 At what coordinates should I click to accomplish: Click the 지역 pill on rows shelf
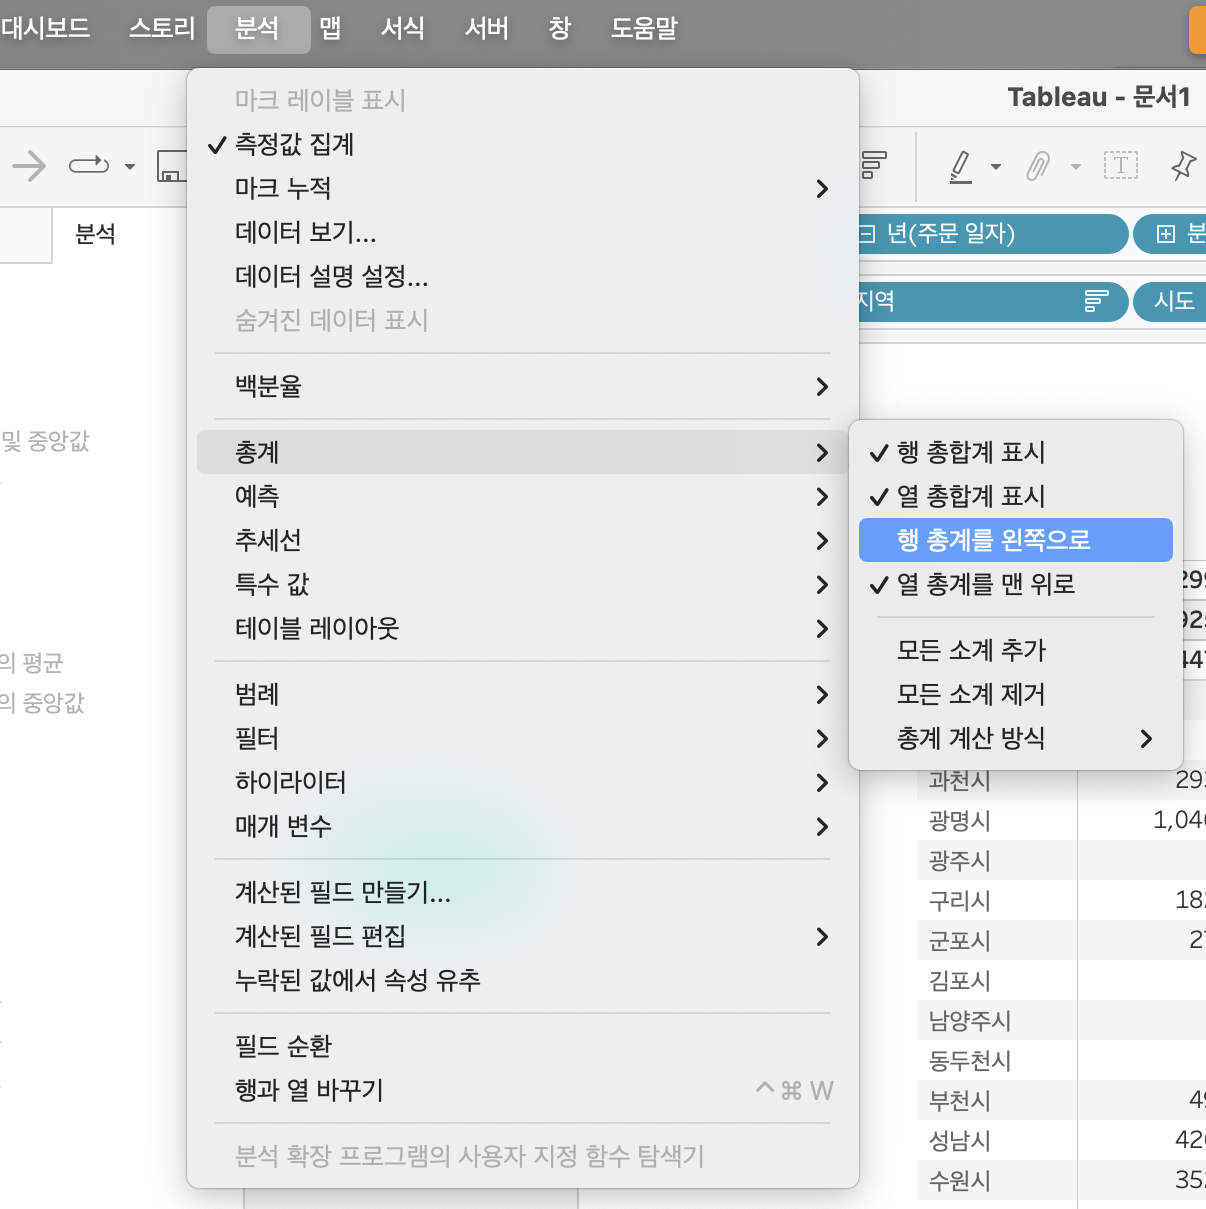[x=992, y=301]
